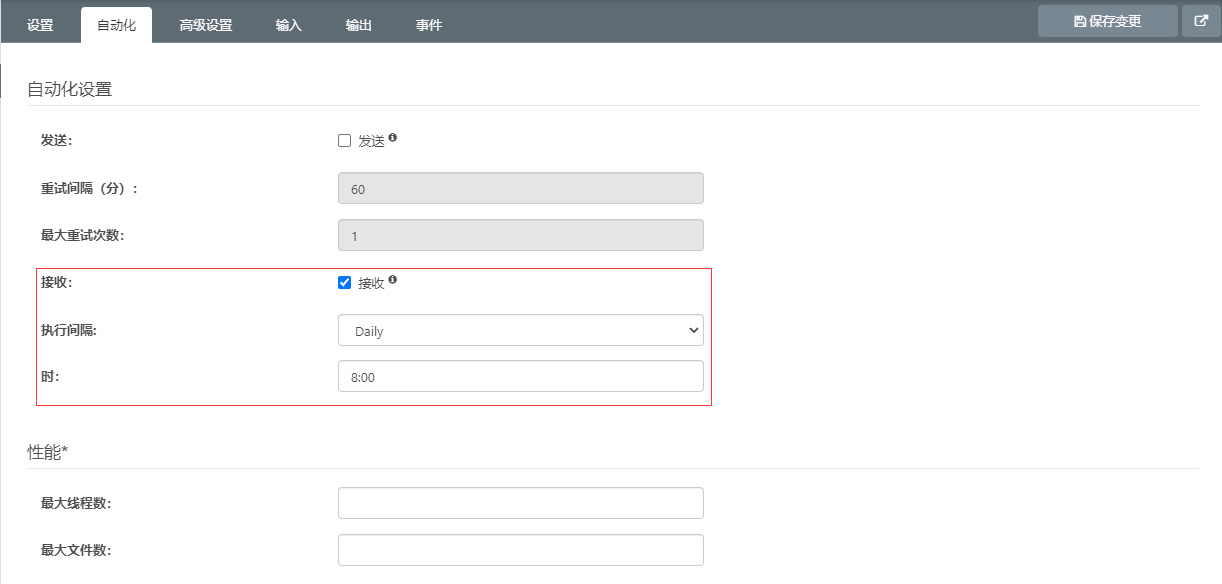
Task: Open the 输出 tab
Action: [x=359, y=25]
